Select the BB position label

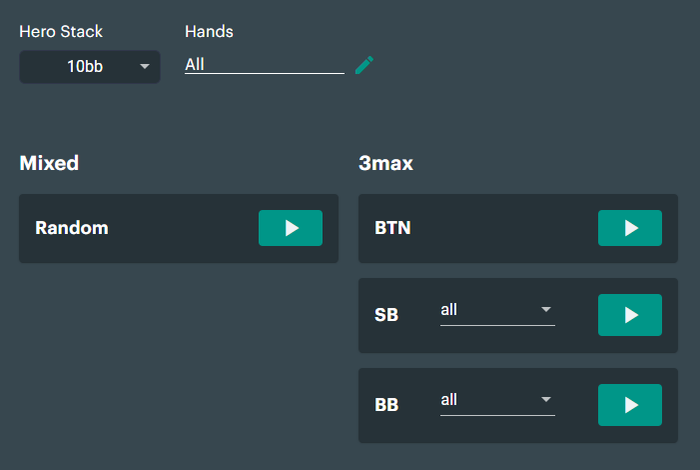coord(386,405)
